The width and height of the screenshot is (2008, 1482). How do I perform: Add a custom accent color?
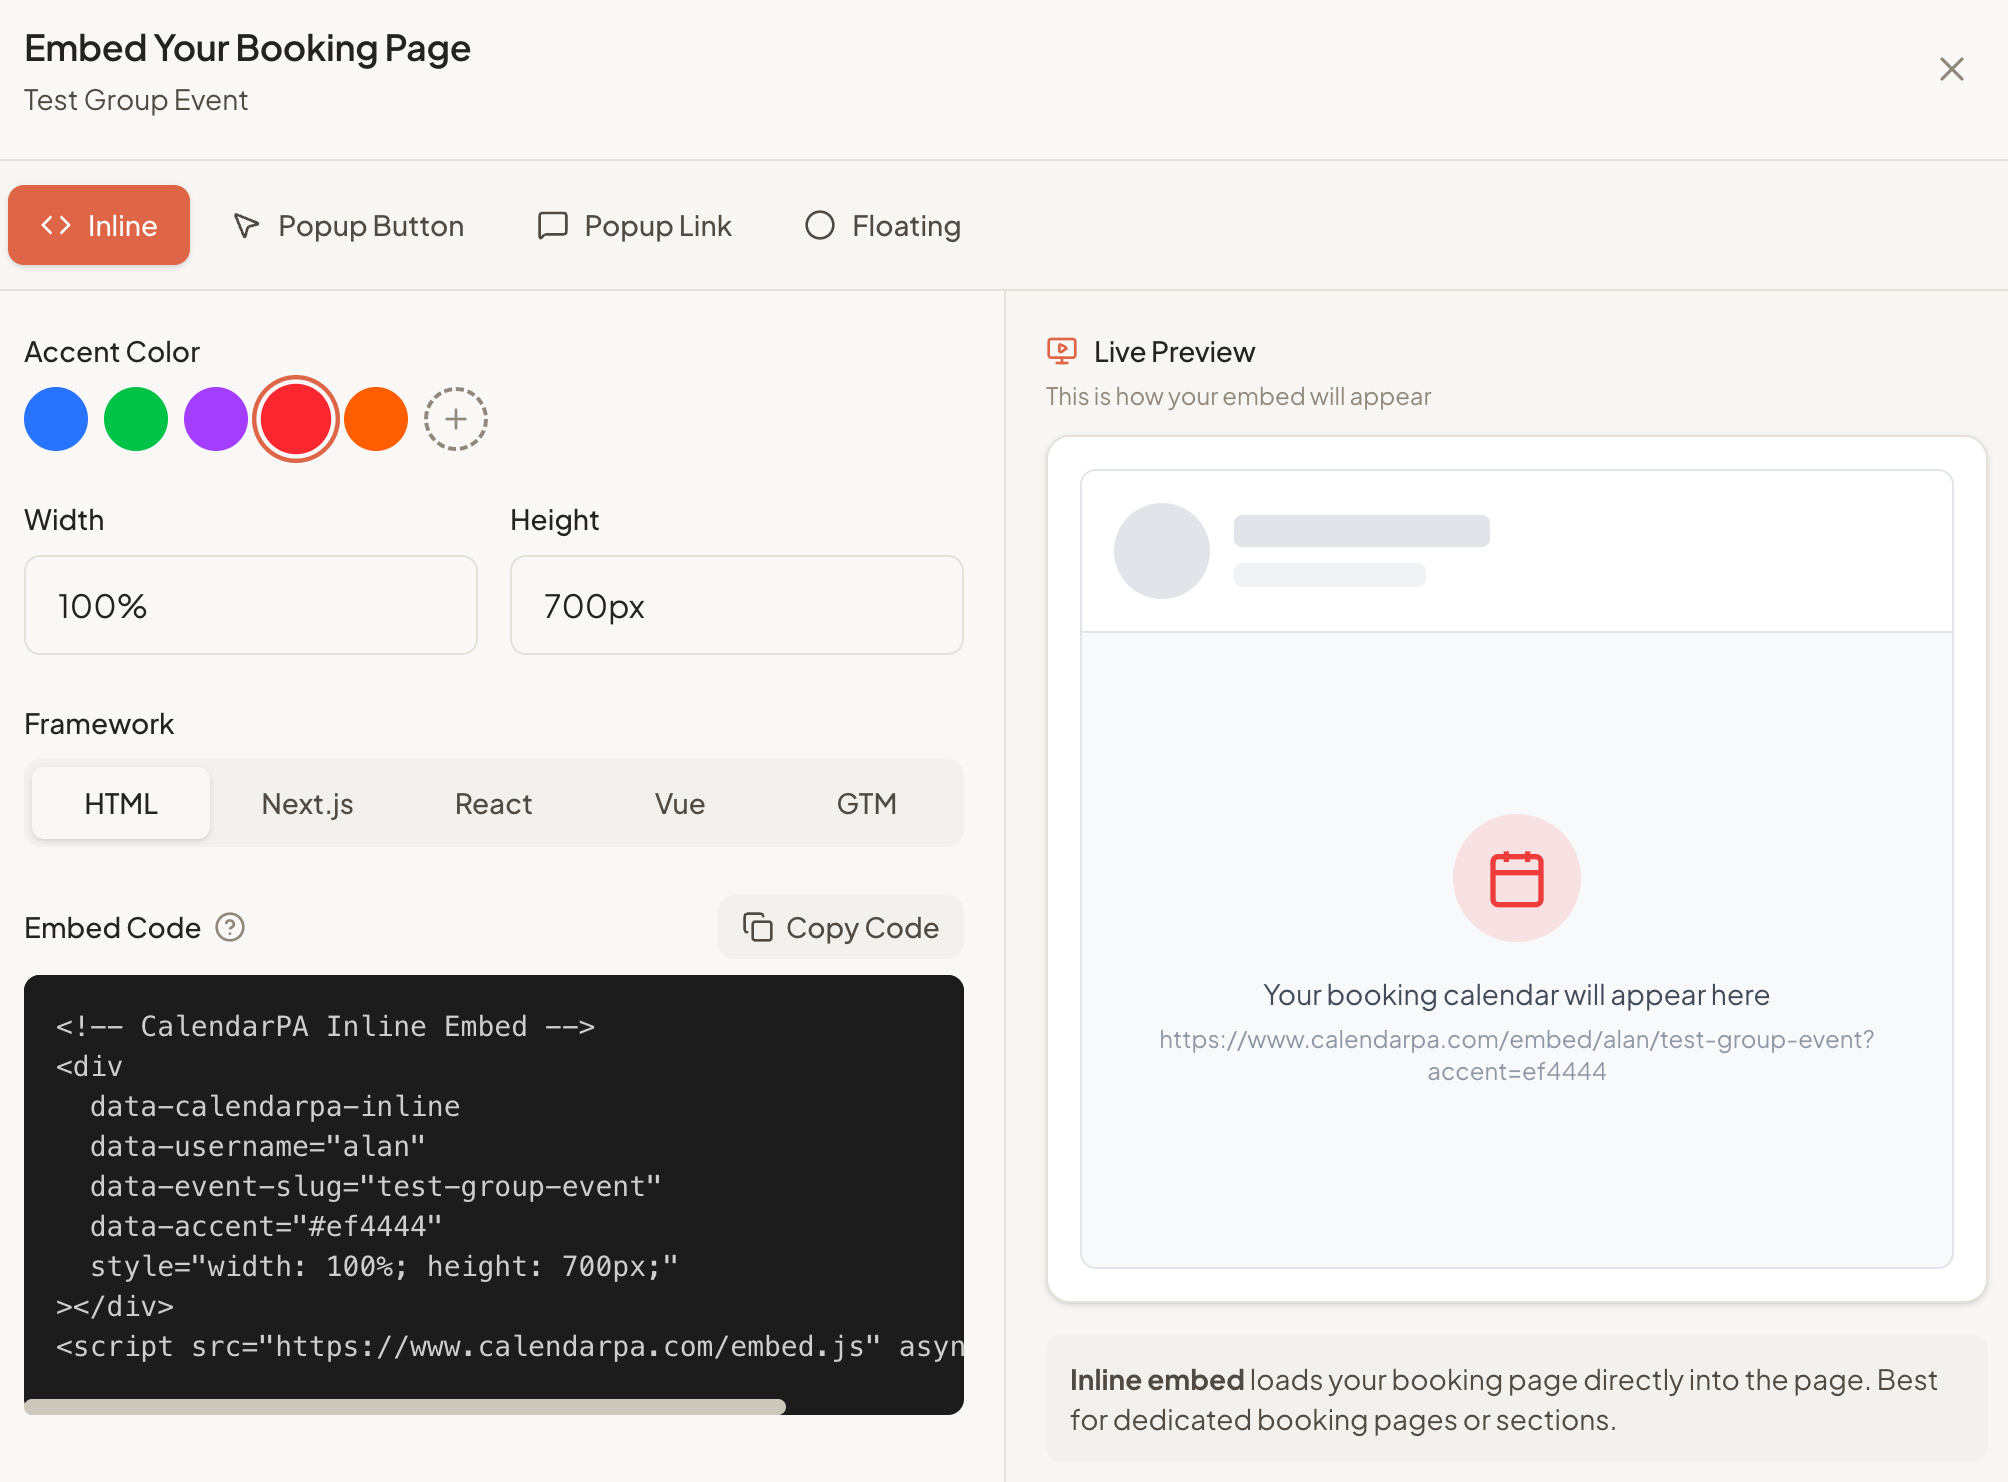point(456,419)
